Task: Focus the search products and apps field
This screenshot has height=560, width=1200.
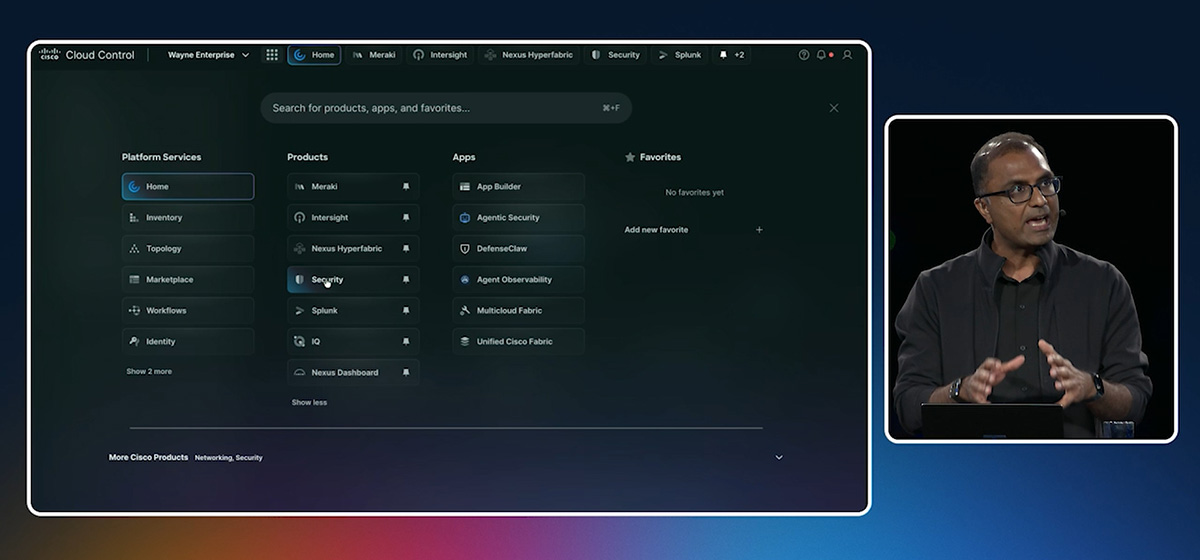Action: pyautogui.click(x=446, y=108)
